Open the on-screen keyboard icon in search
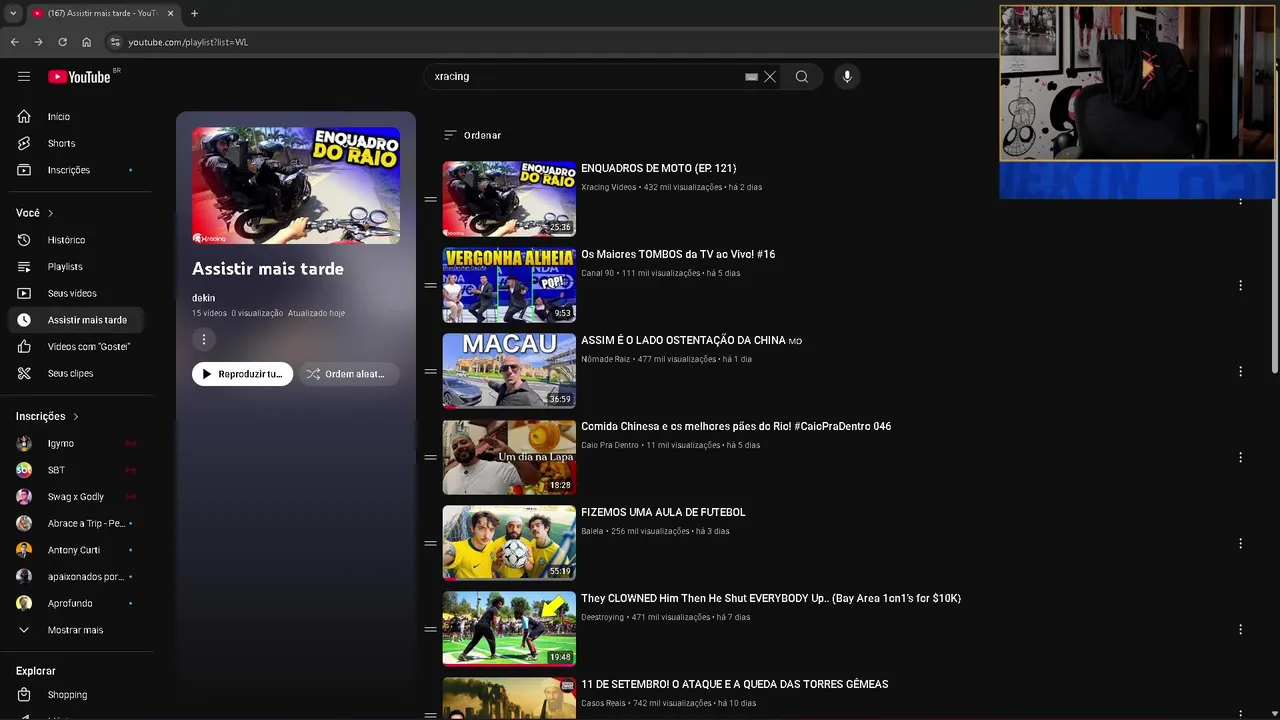This screenshot has height=720, width=1280. [x=751, y=77]
